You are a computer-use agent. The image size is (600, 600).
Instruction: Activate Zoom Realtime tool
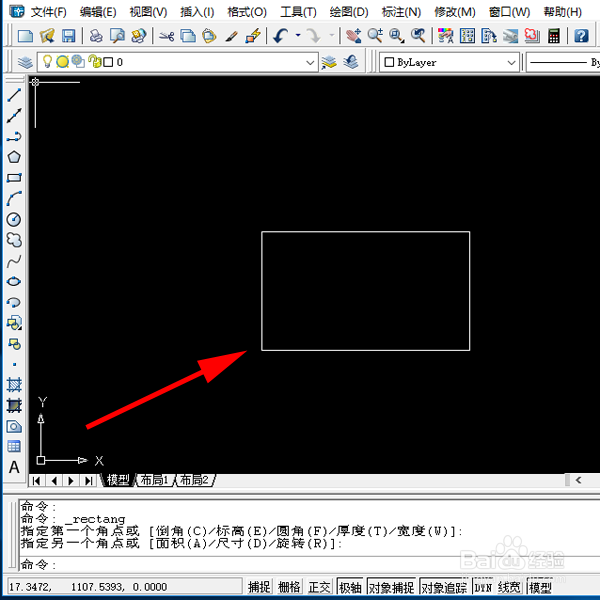(x=375, y=36)
